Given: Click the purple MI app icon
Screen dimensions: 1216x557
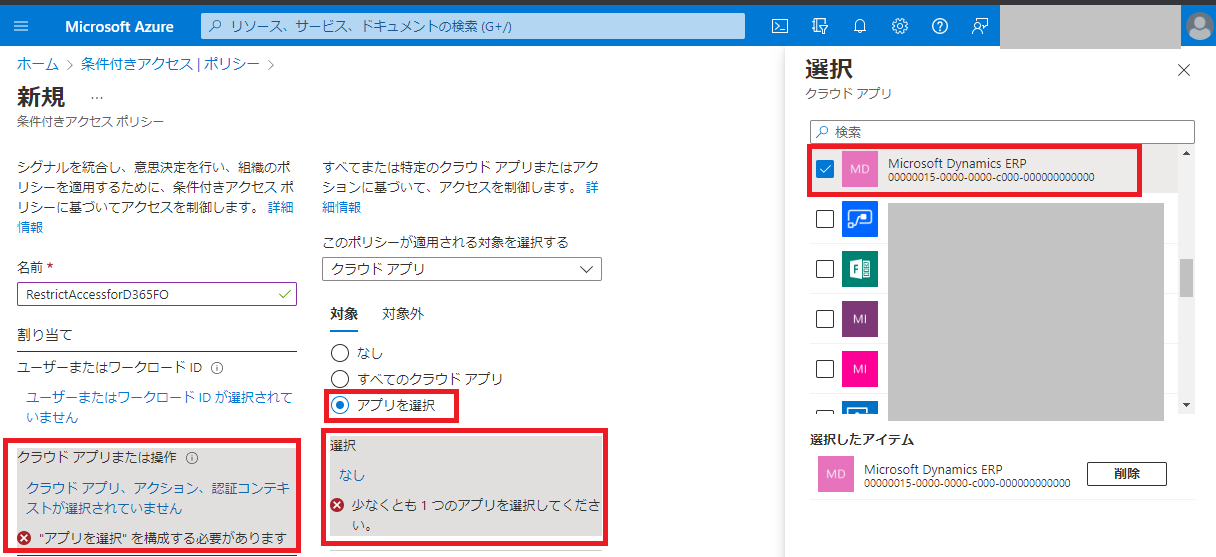Looking at the screenshot, I should point(860,319).
